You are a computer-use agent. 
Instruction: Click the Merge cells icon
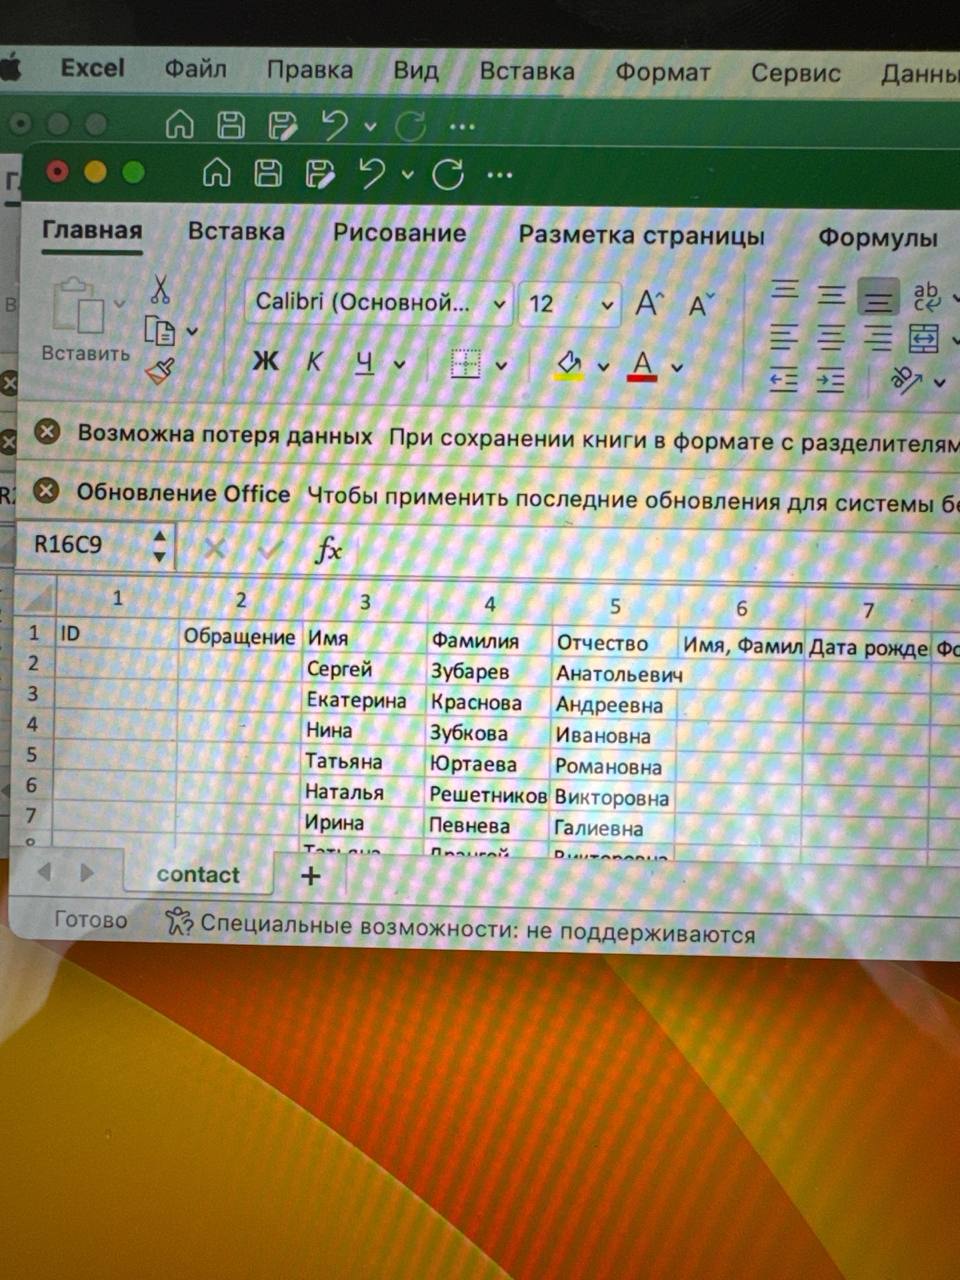pos(924,338)
